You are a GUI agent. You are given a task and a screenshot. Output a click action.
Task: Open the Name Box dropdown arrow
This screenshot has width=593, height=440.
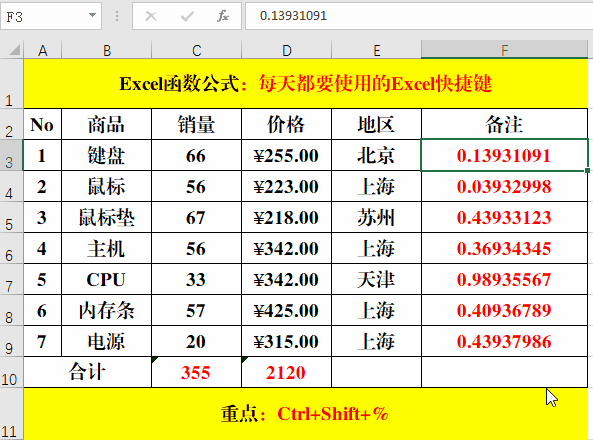[92, 16]
